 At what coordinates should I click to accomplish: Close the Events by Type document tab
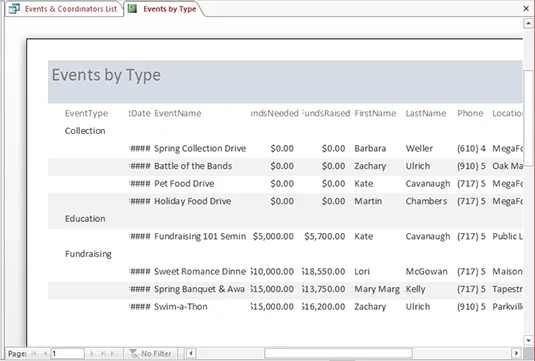(526, 9)
